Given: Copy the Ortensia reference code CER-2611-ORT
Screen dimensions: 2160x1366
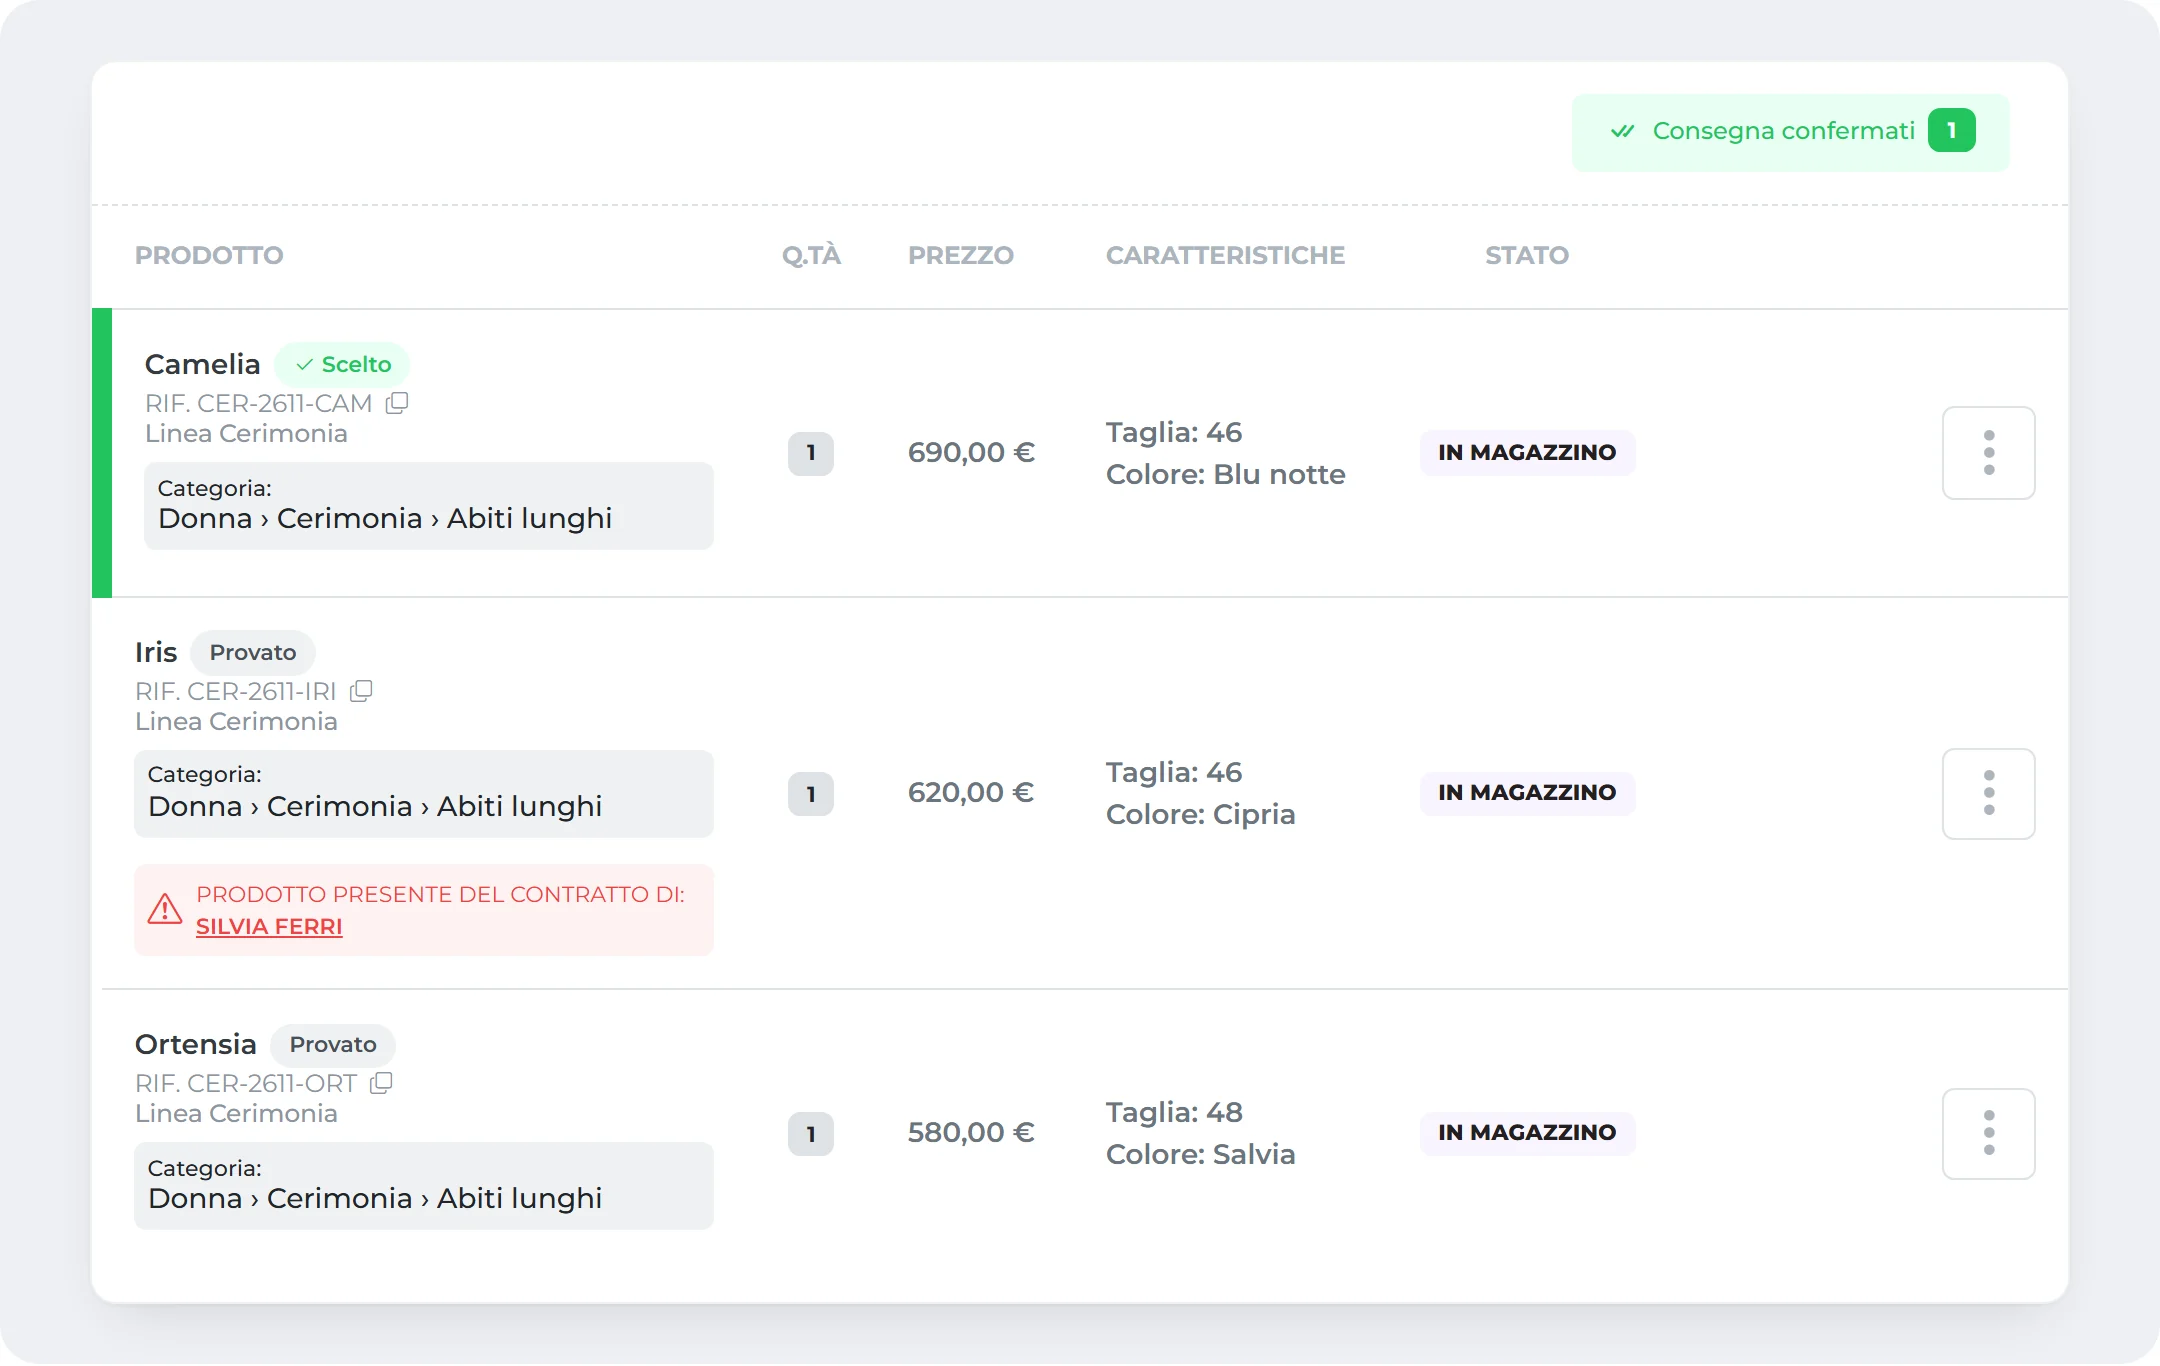Looking at the screenshot, I should click(381, 1083).
